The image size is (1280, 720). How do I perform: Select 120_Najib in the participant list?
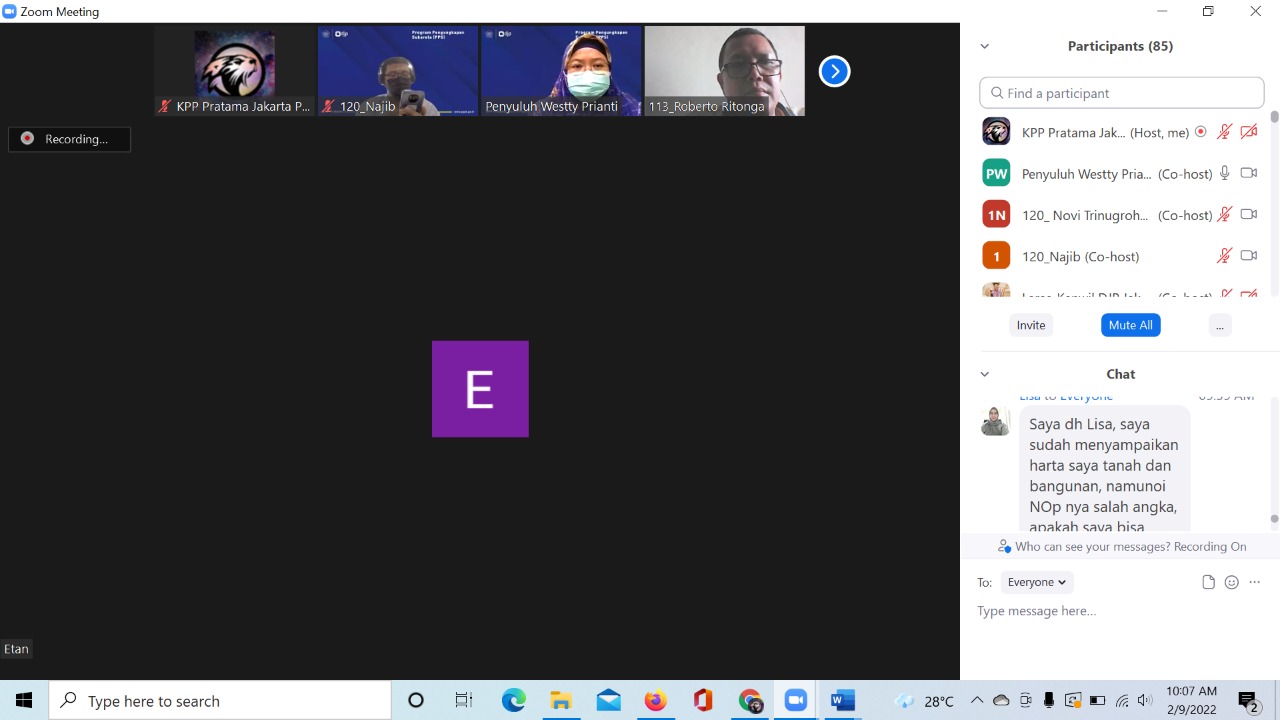tap(1080, 256)
